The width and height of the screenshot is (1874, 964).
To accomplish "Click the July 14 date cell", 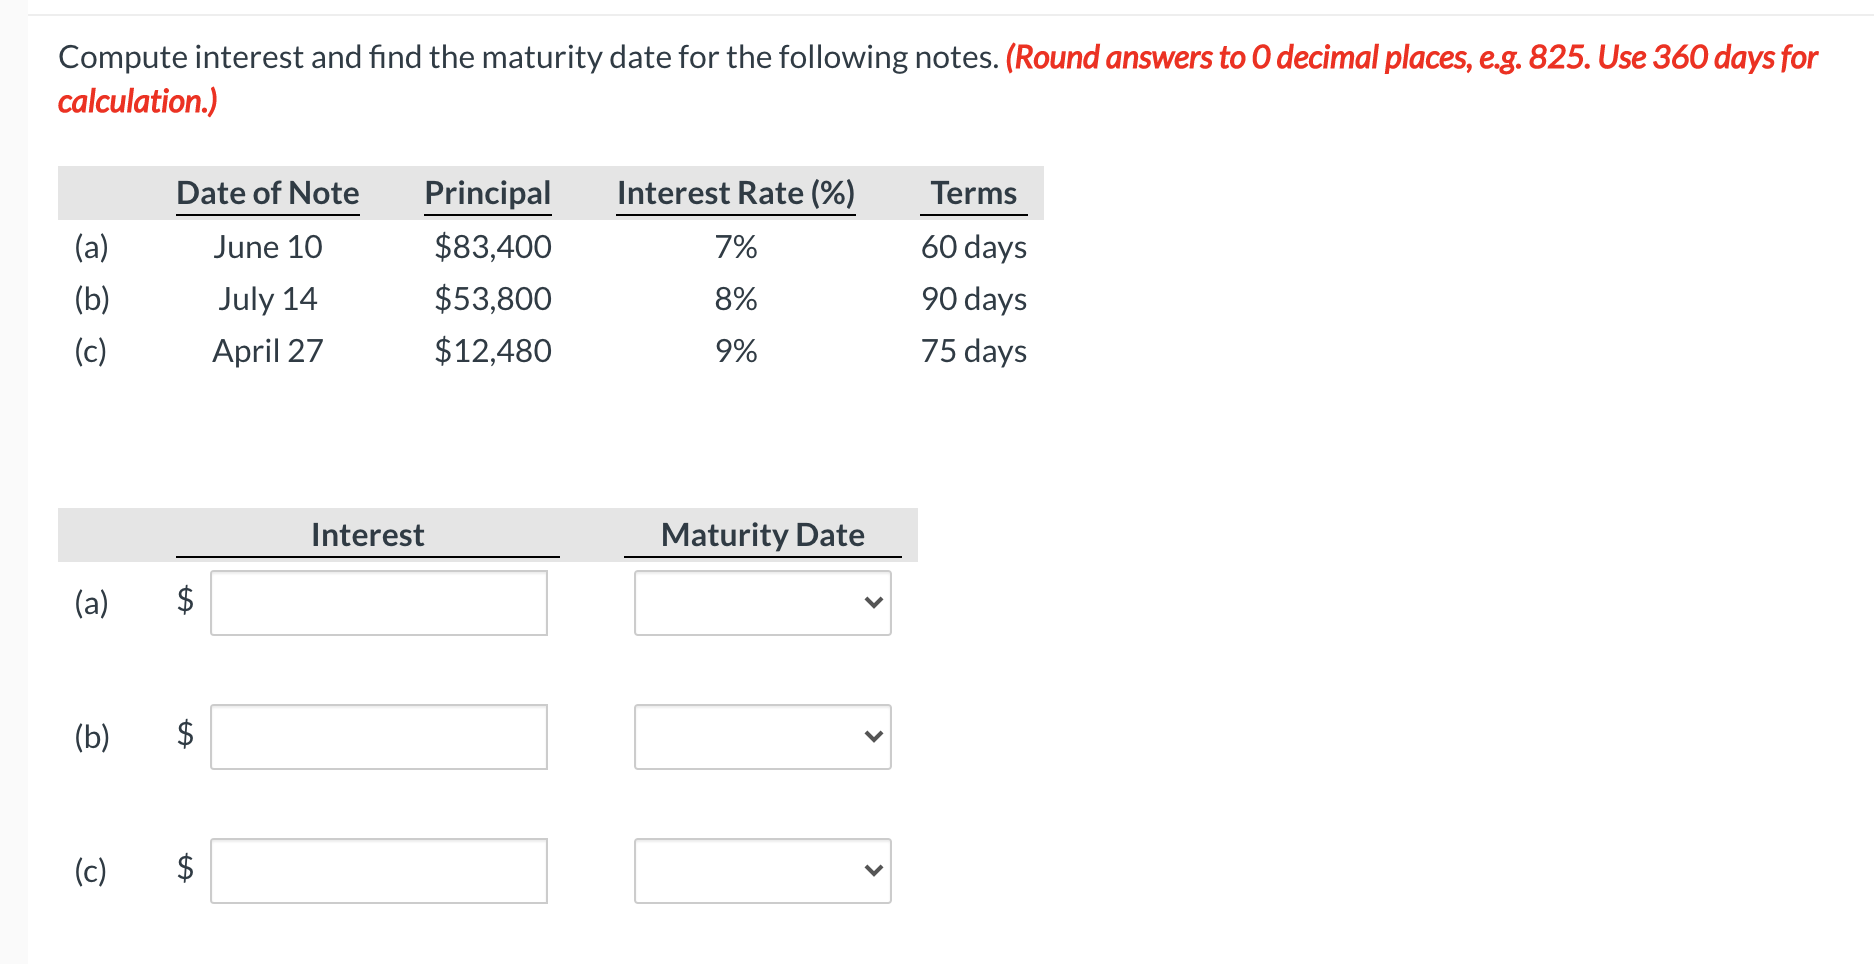I will click(267, 299).
